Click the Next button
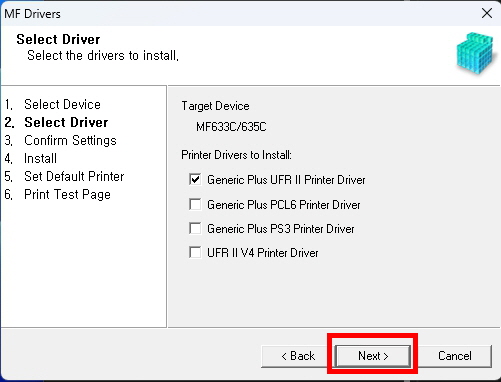501x382 pixels. (373, 356)
